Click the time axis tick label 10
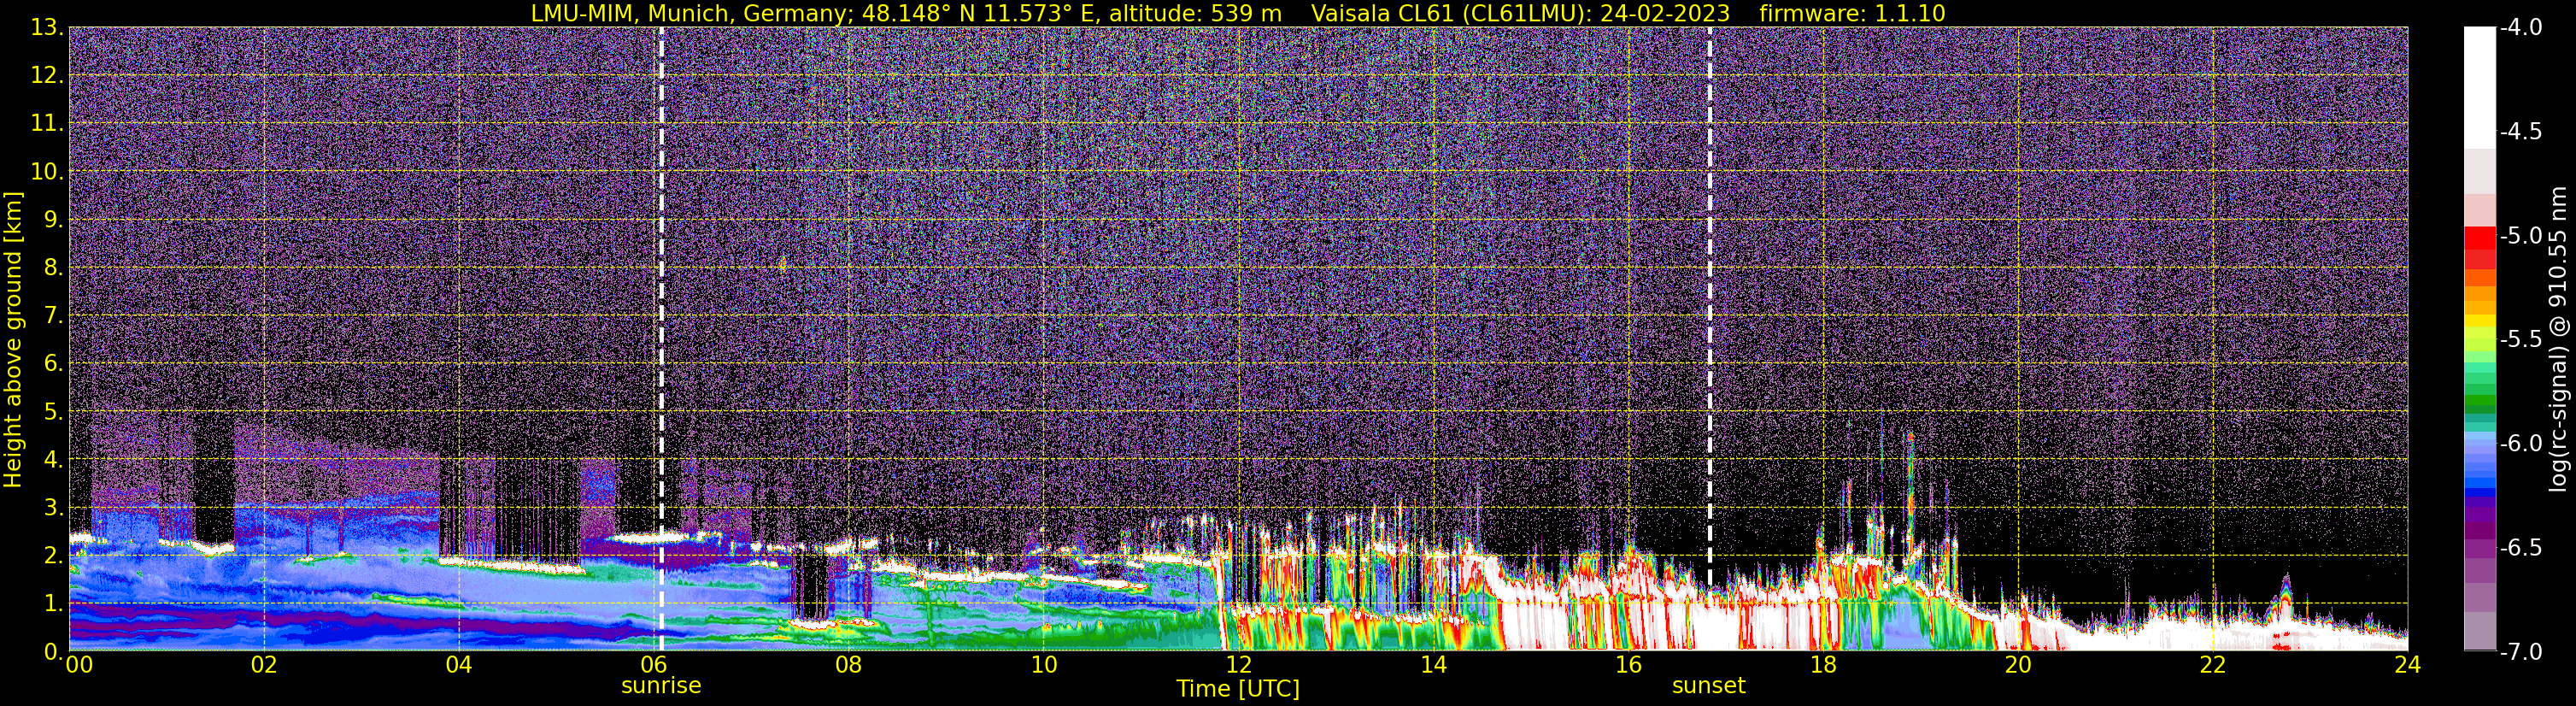Screen dimensions: 2576x706 1043,665
